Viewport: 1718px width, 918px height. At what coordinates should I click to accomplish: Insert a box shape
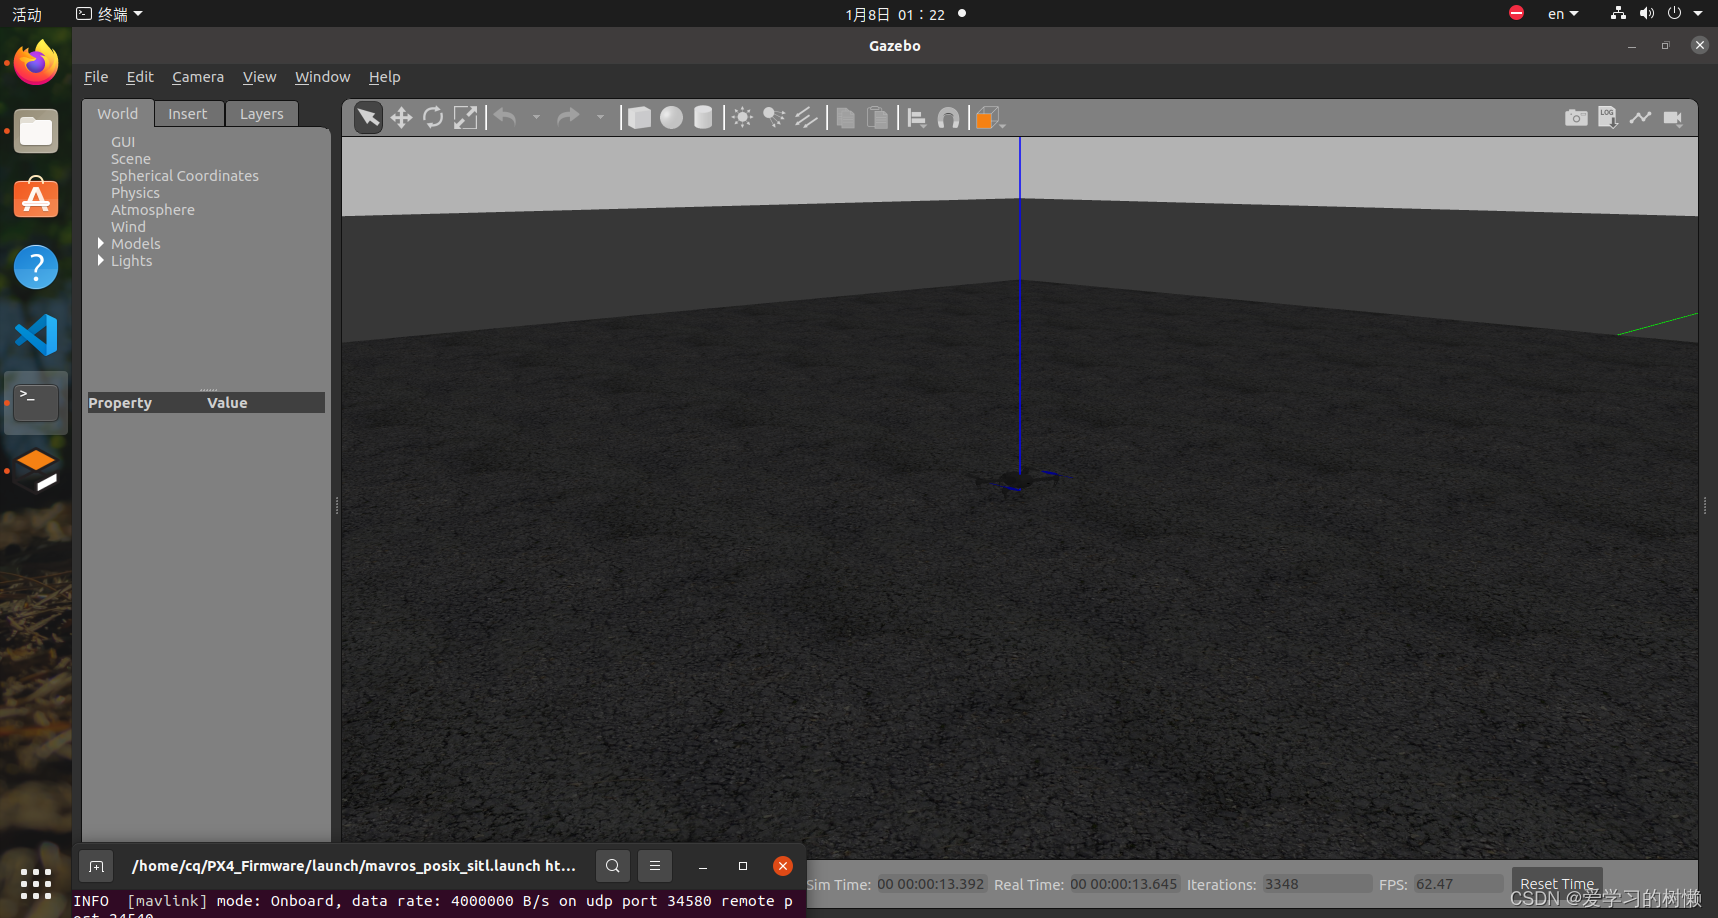[639, 118]
